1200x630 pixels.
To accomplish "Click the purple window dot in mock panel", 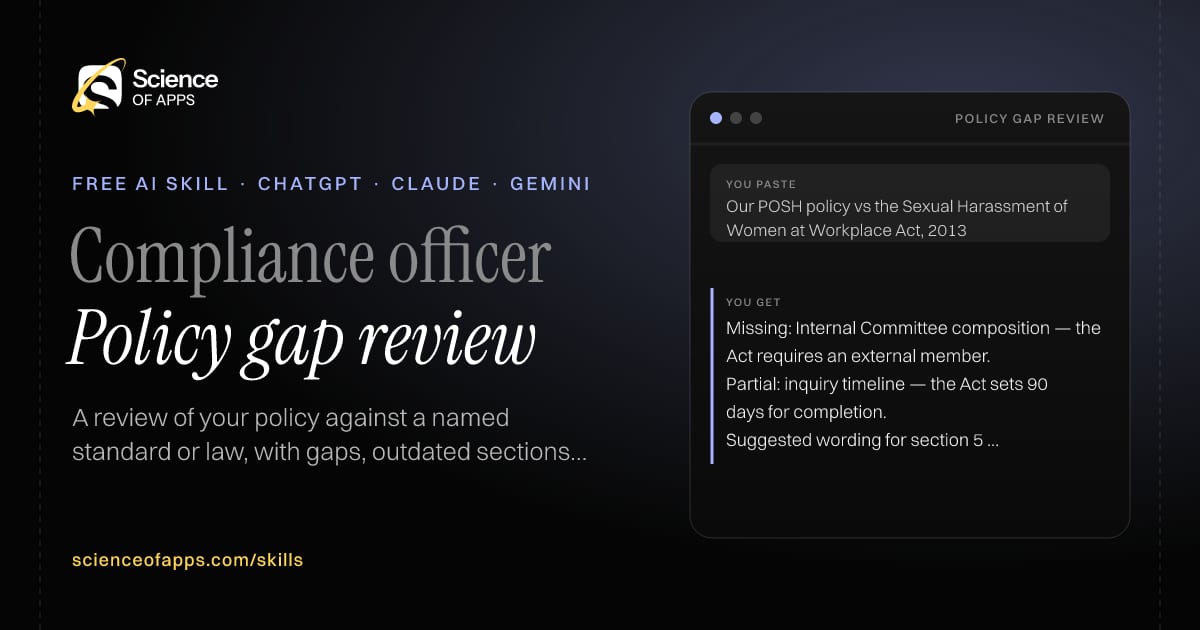I will (x=716, y=118).
